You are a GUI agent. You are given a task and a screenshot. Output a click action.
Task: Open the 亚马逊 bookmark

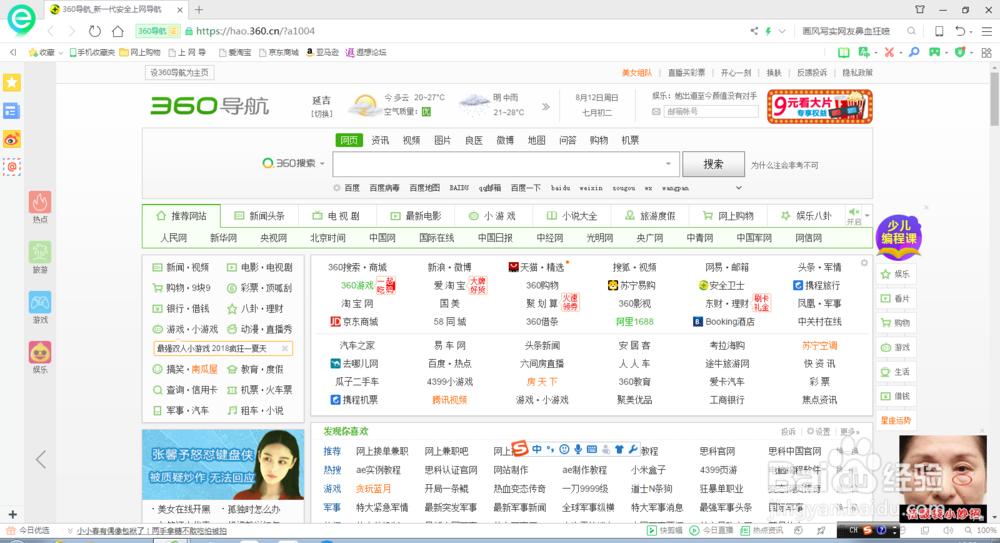322,52
